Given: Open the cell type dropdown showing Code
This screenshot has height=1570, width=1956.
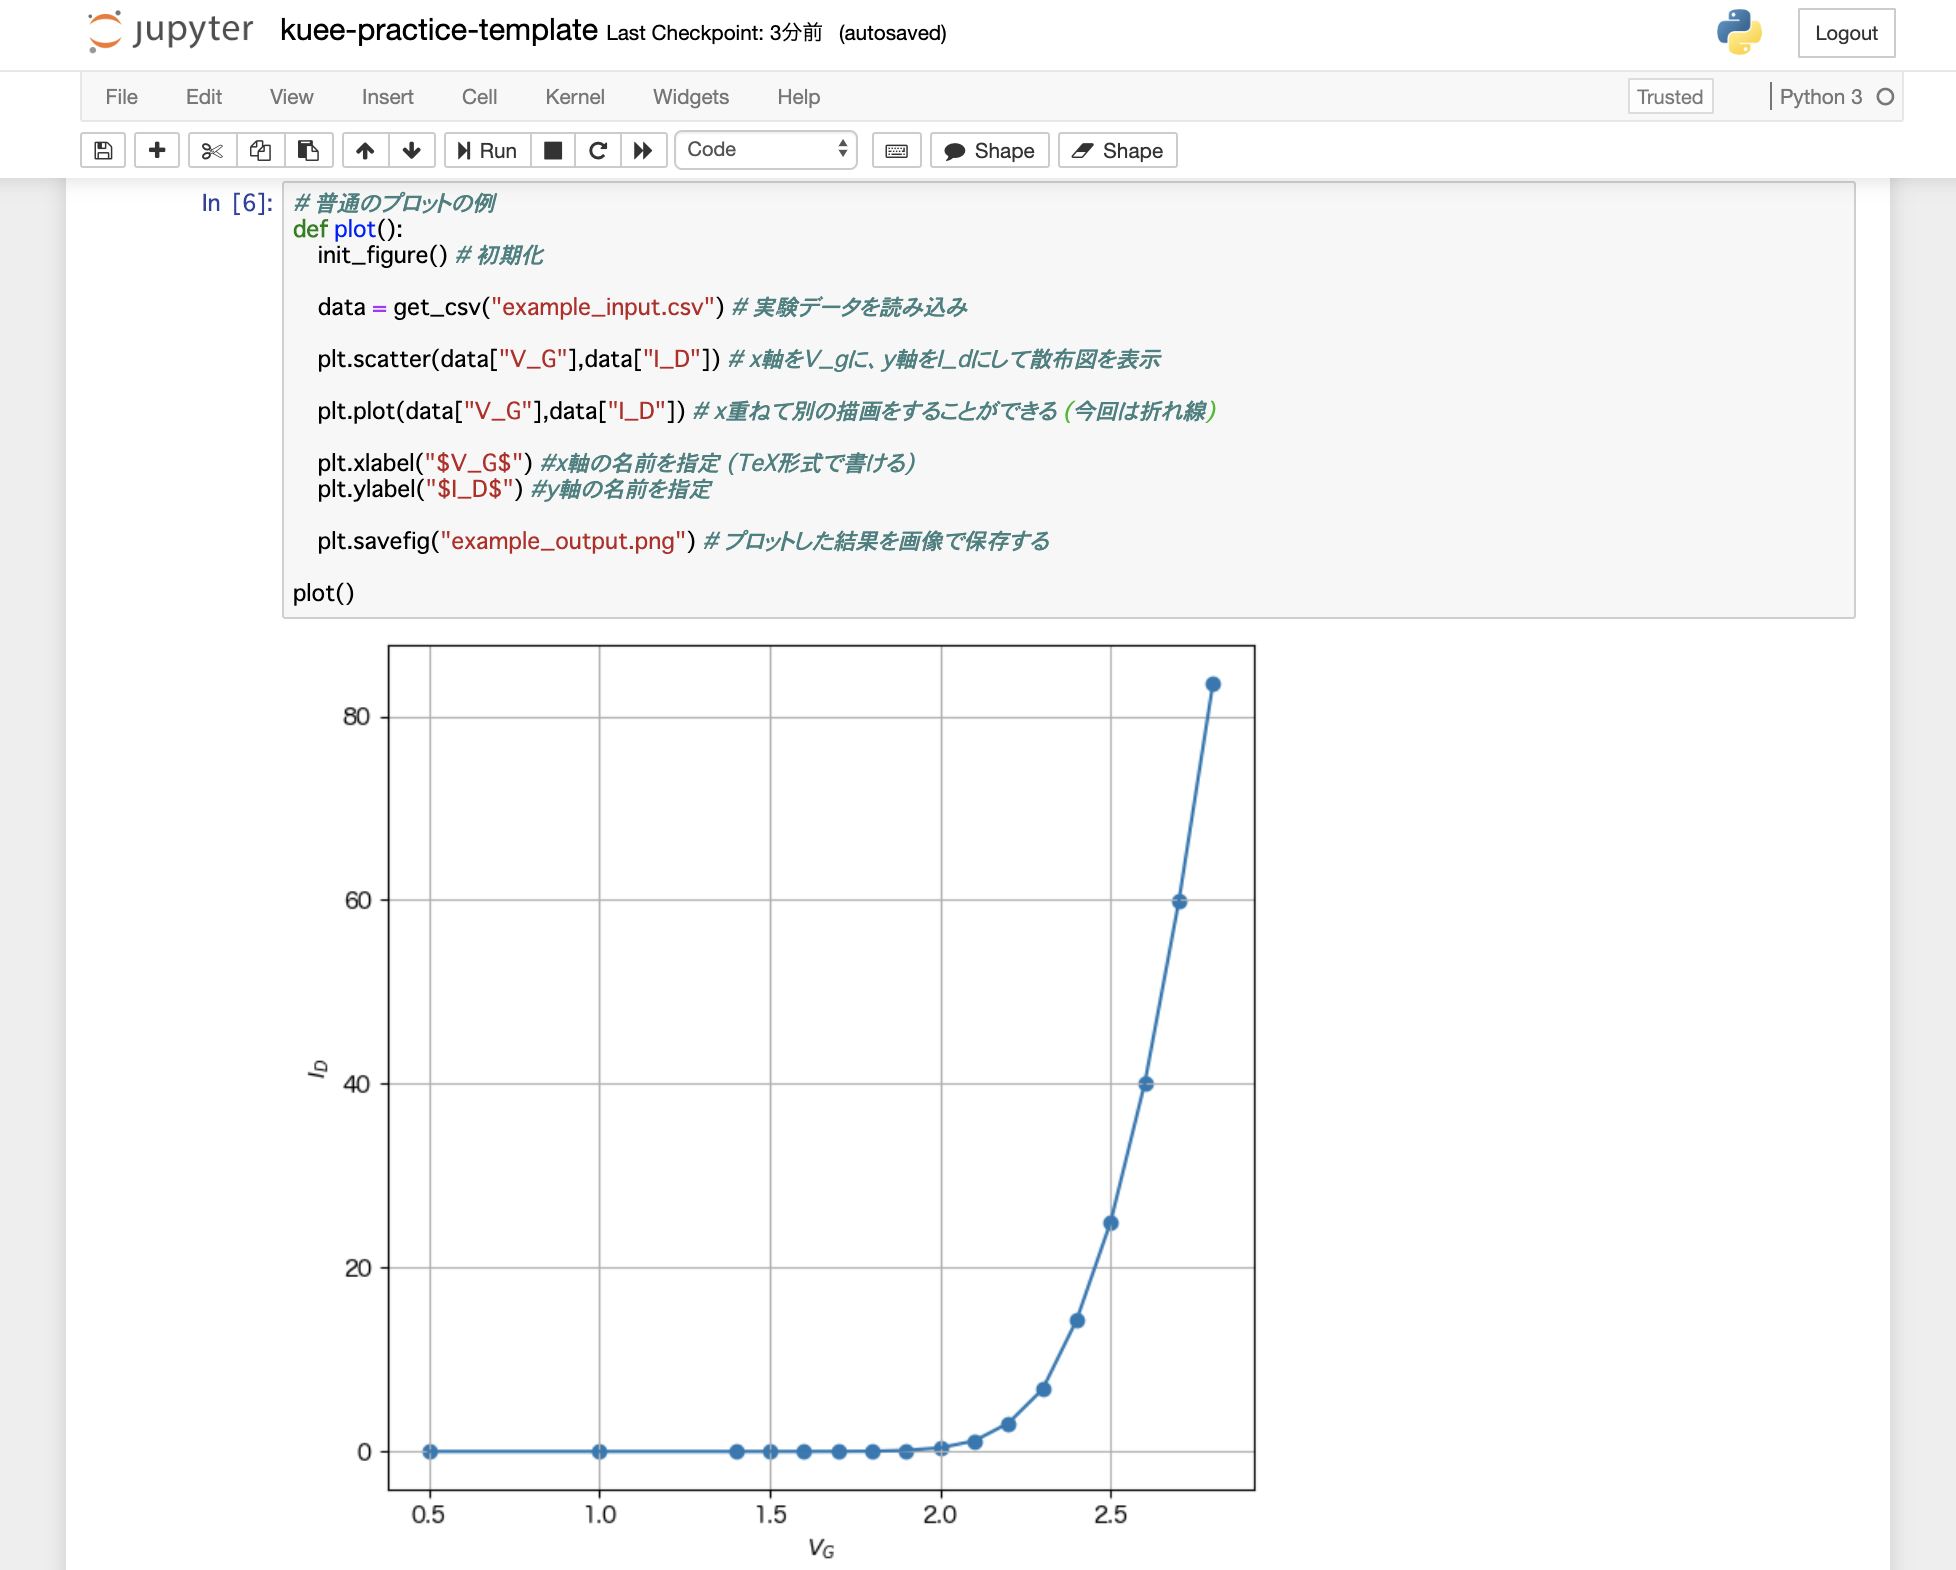Looking at the screenshot, I should (766, 149).
